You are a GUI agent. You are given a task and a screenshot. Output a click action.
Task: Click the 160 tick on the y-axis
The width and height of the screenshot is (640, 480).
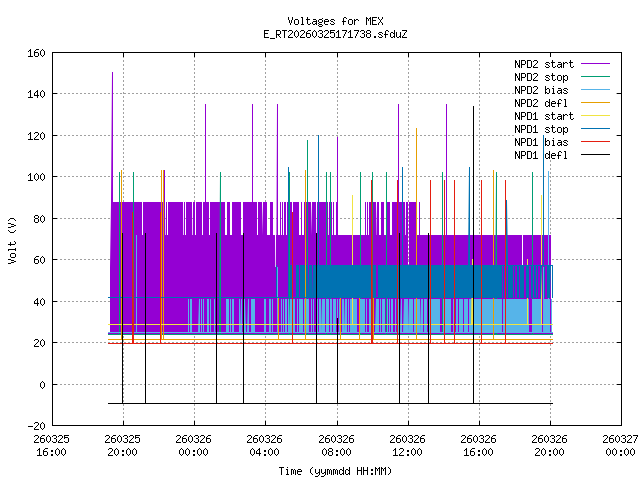pos(34,52)
